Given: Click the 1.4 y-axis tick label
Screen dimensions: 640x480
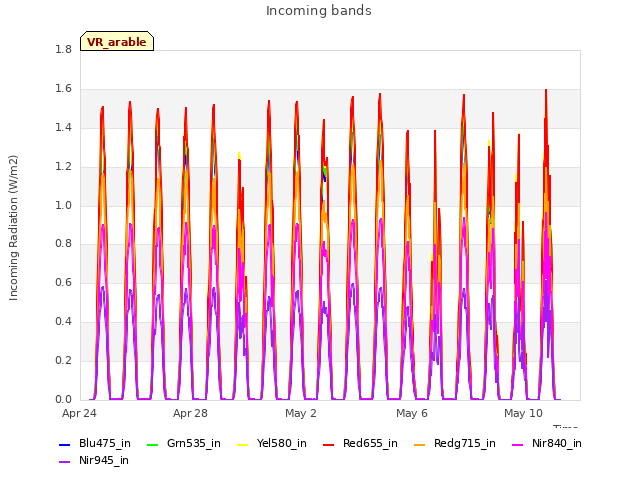Looking at the screenshot, I should pyautogui.click(x=63, y=128).
